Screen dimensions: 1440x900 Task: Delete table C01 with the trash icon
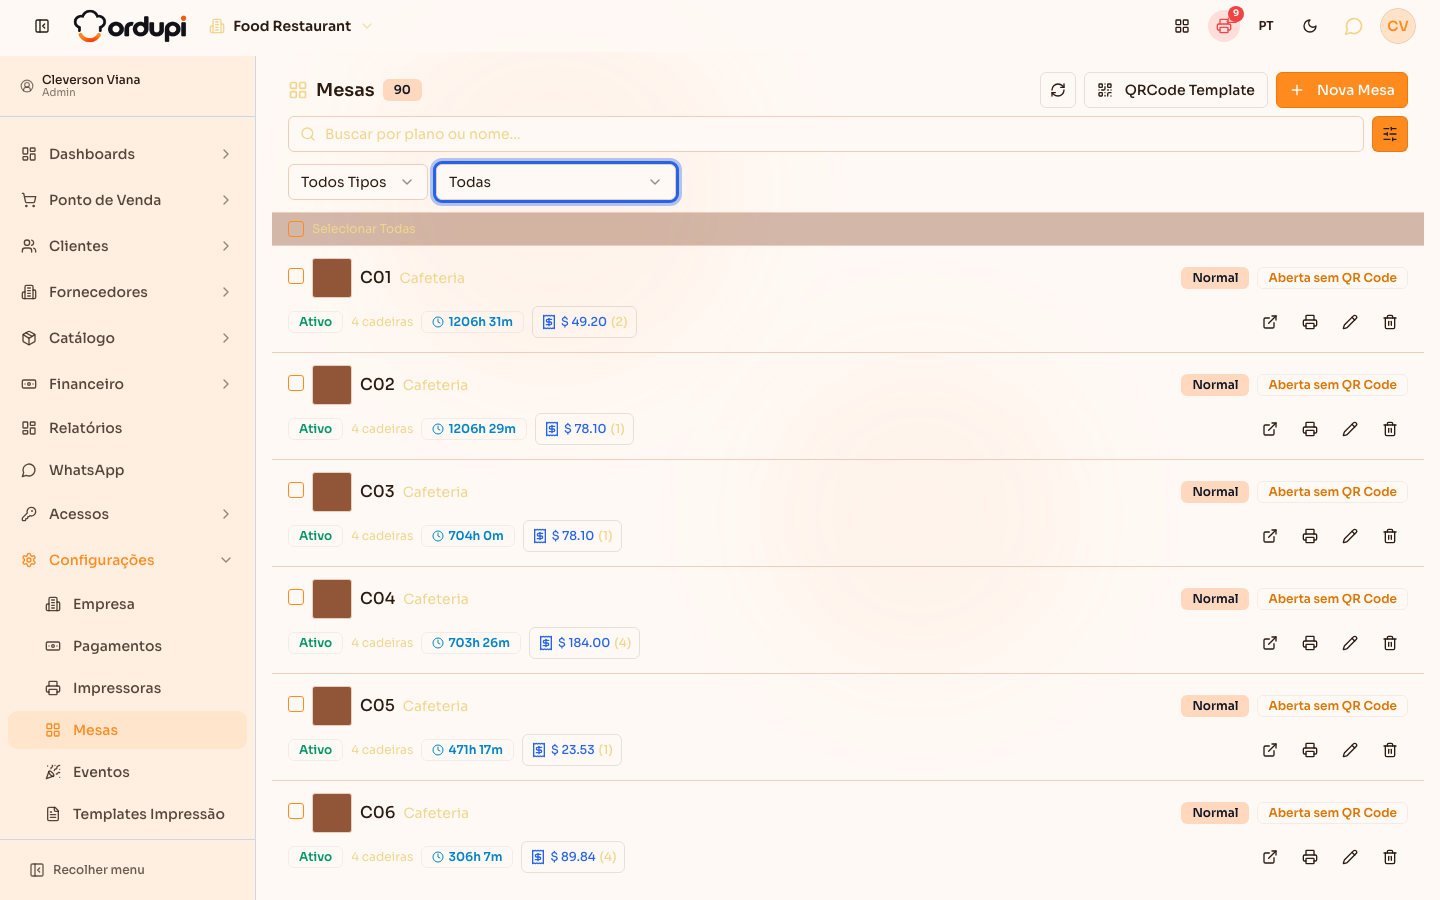click(x=1390, y=322)
